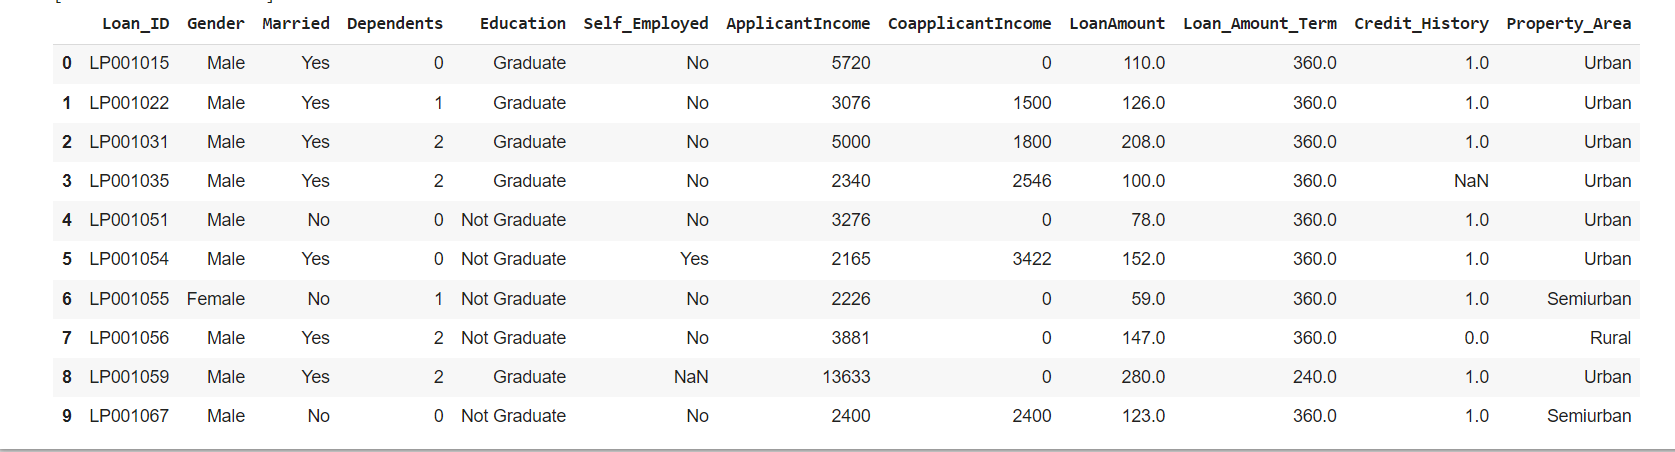
Task: Click applicant income value 3076
Action: 851,103
